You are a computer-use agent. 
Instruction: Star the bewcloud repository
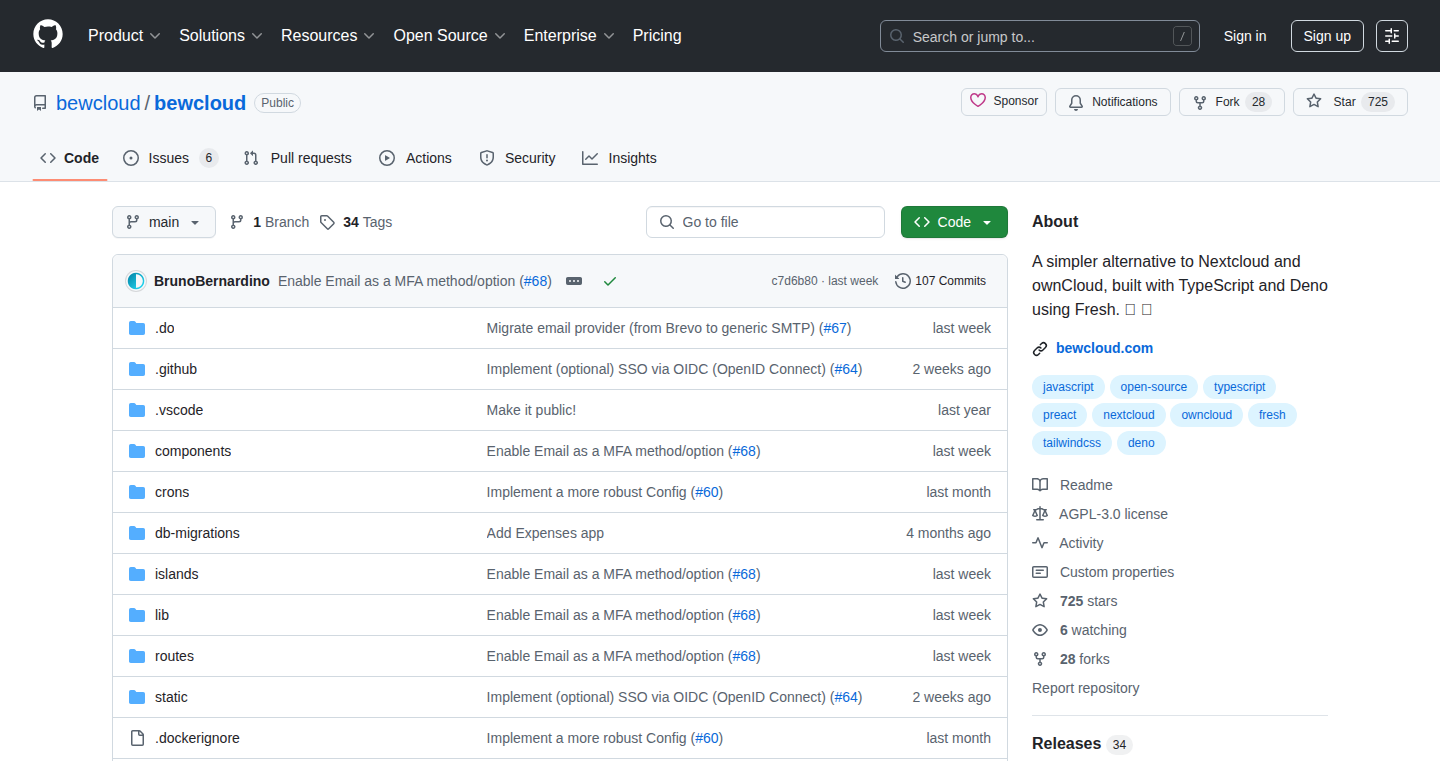(1350, 102)
